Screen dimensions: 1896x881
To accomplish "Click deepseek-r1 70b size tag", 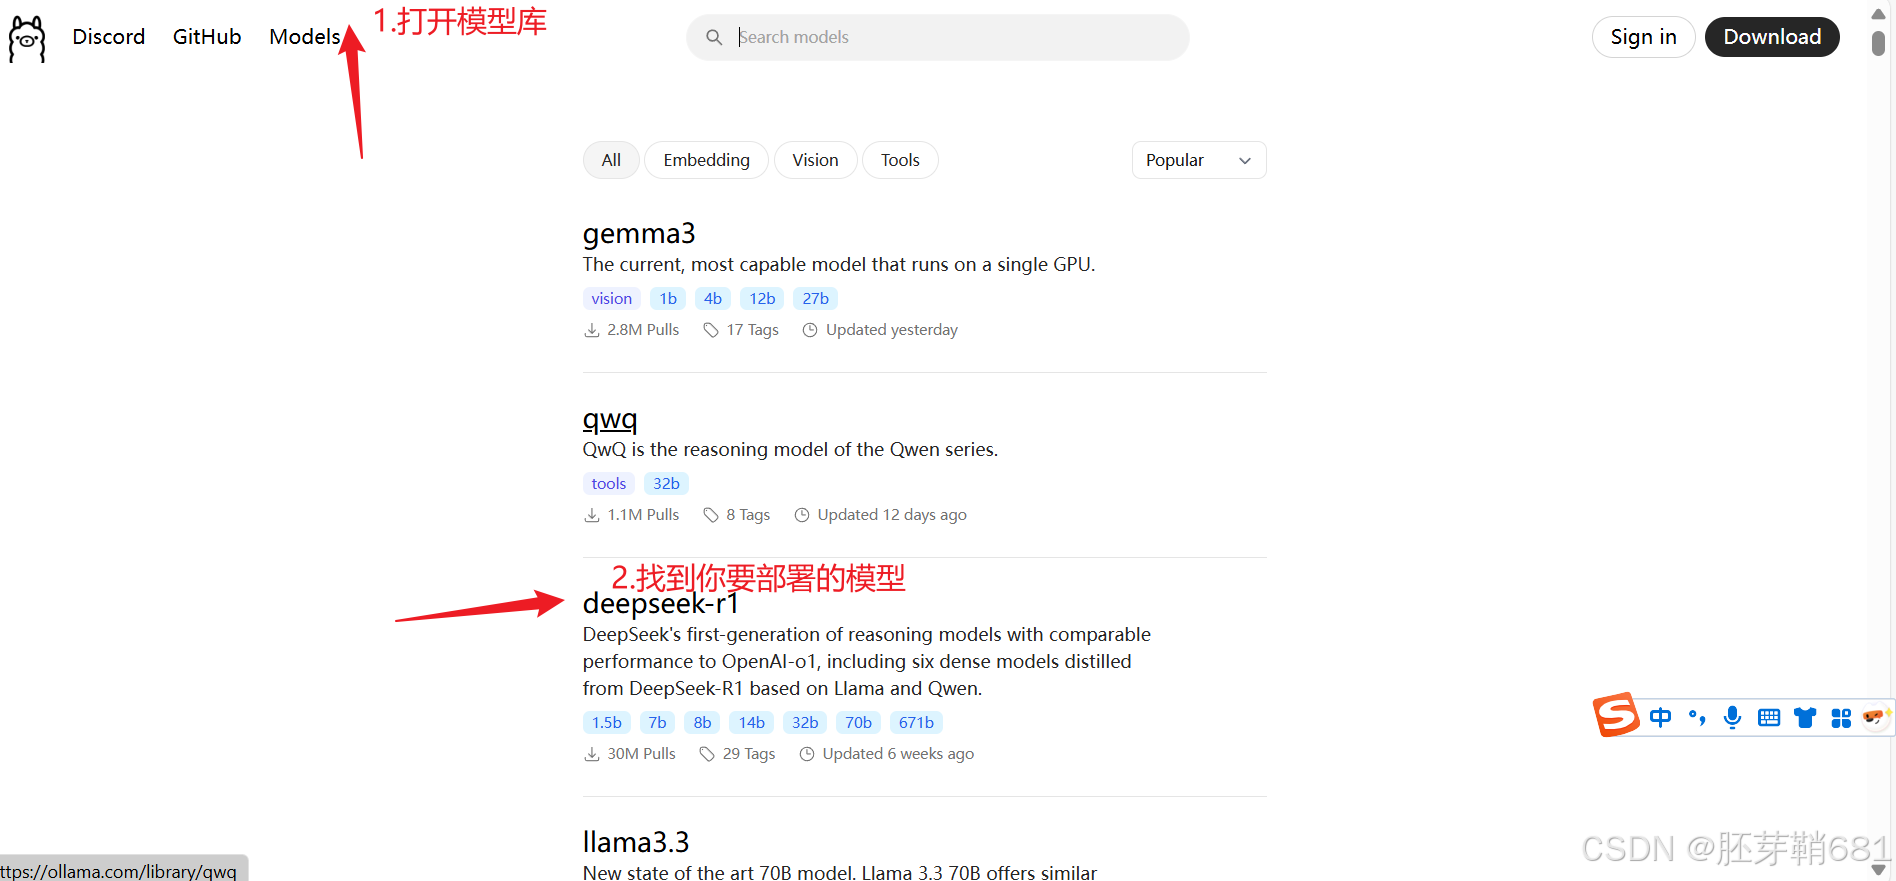I will 858,722.
